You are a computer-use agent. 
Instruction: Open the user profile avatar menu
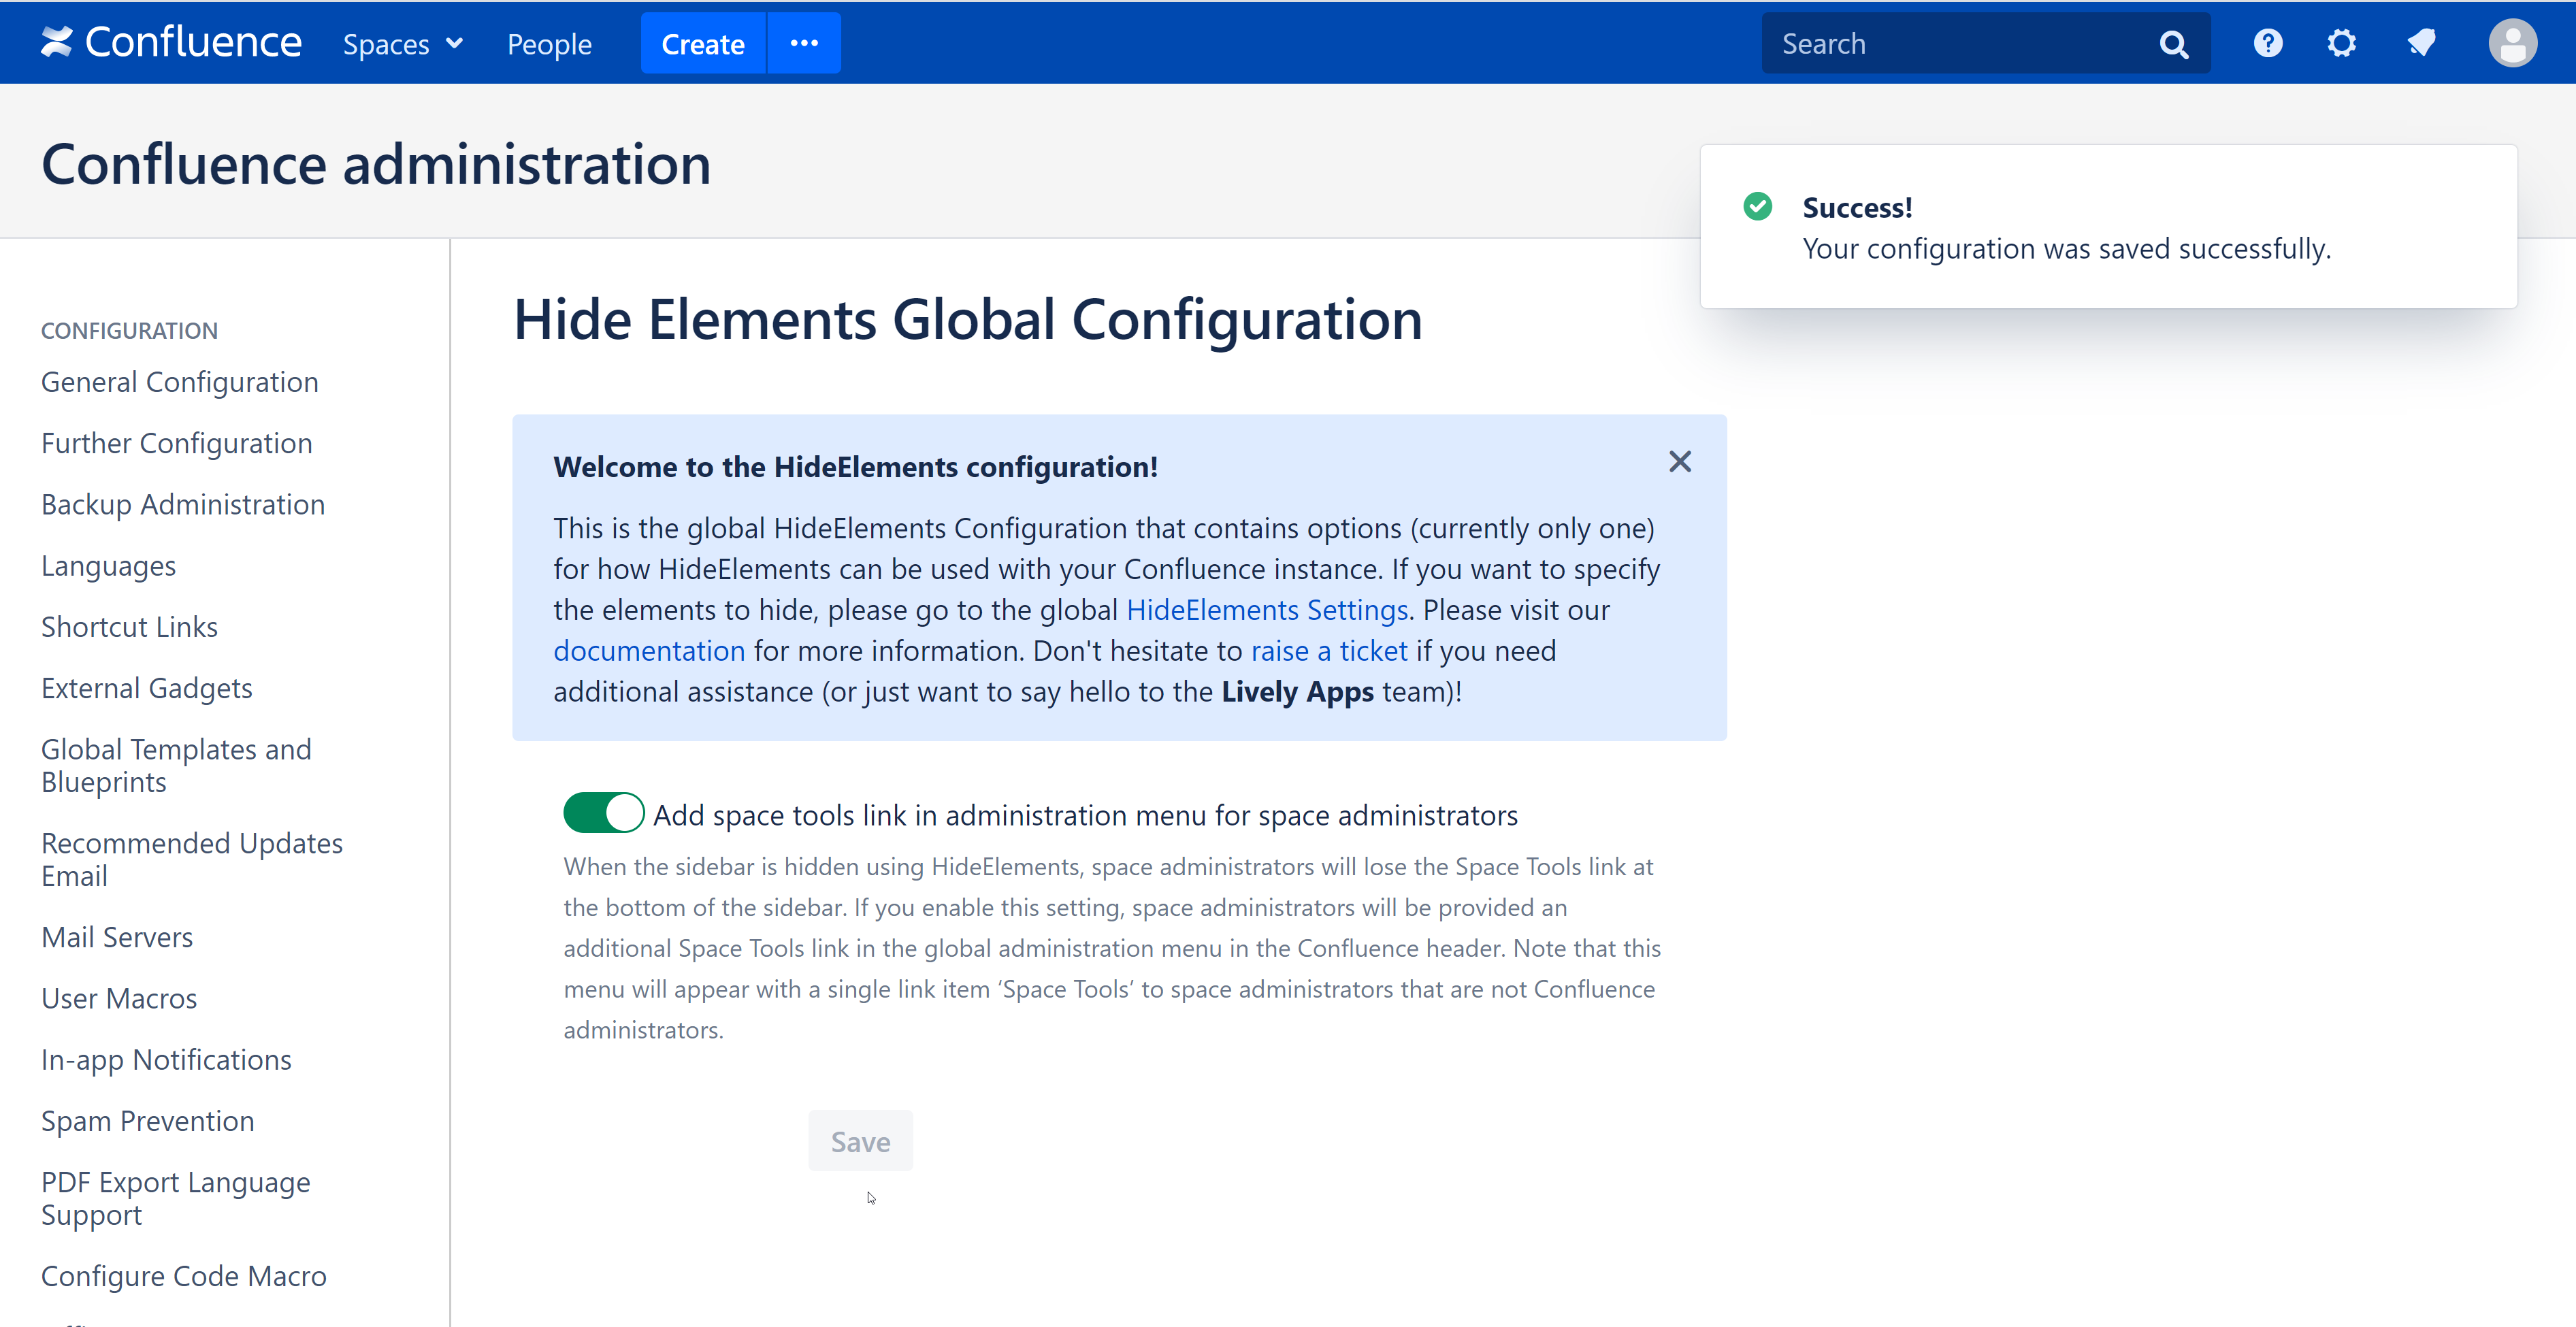pyautogui.click(x=2513, y=44)
